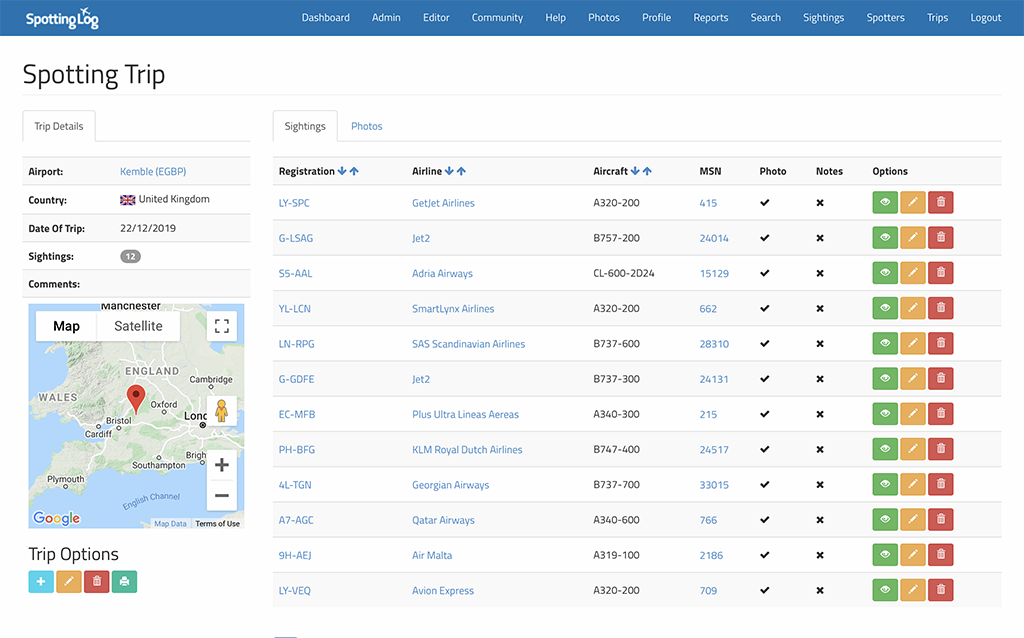
Task: Open the Kemble (EGBP) airport link
Action: [153, 171]
